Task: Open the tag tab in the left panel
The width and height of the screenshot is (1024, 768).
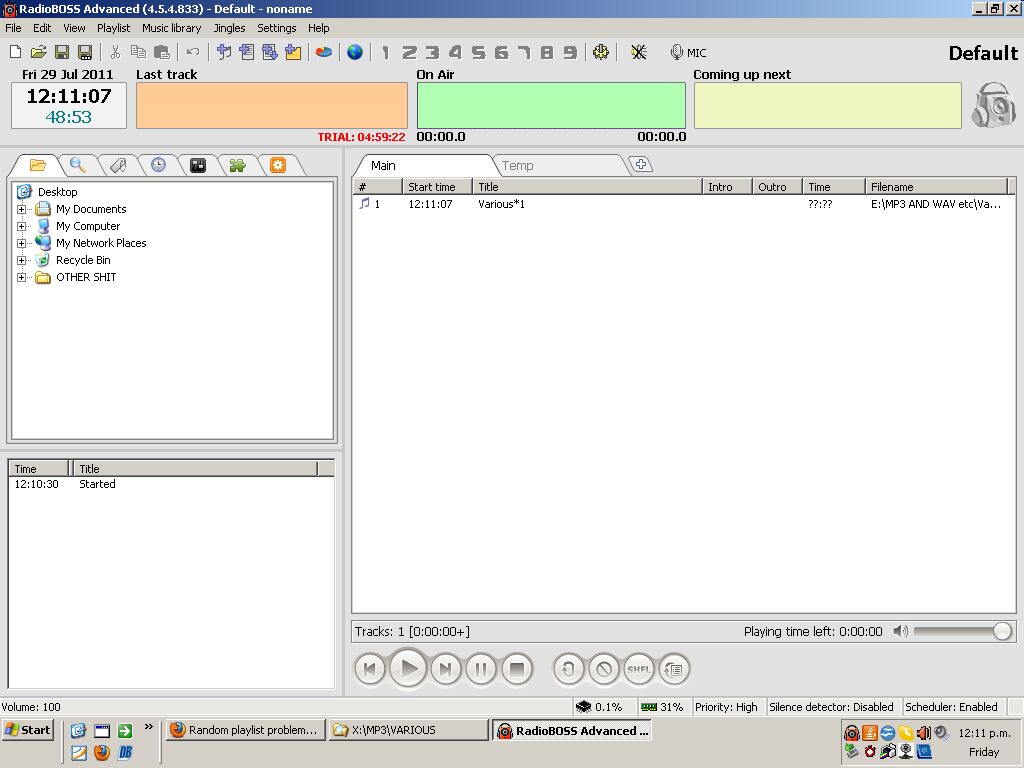Action: [x=118, y=165]
